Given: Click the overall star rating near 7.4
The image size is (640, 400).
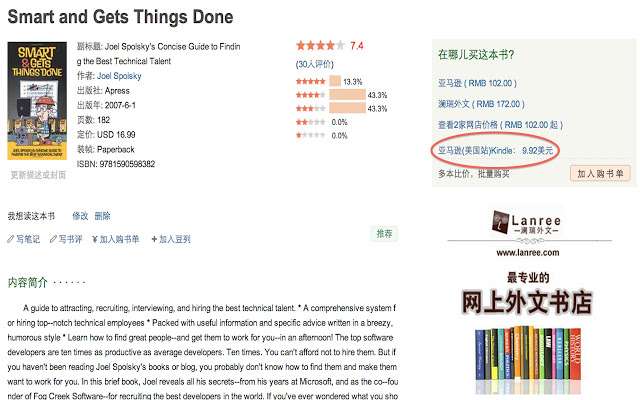Looking at the screenshot, I should [x=320, y=45].
